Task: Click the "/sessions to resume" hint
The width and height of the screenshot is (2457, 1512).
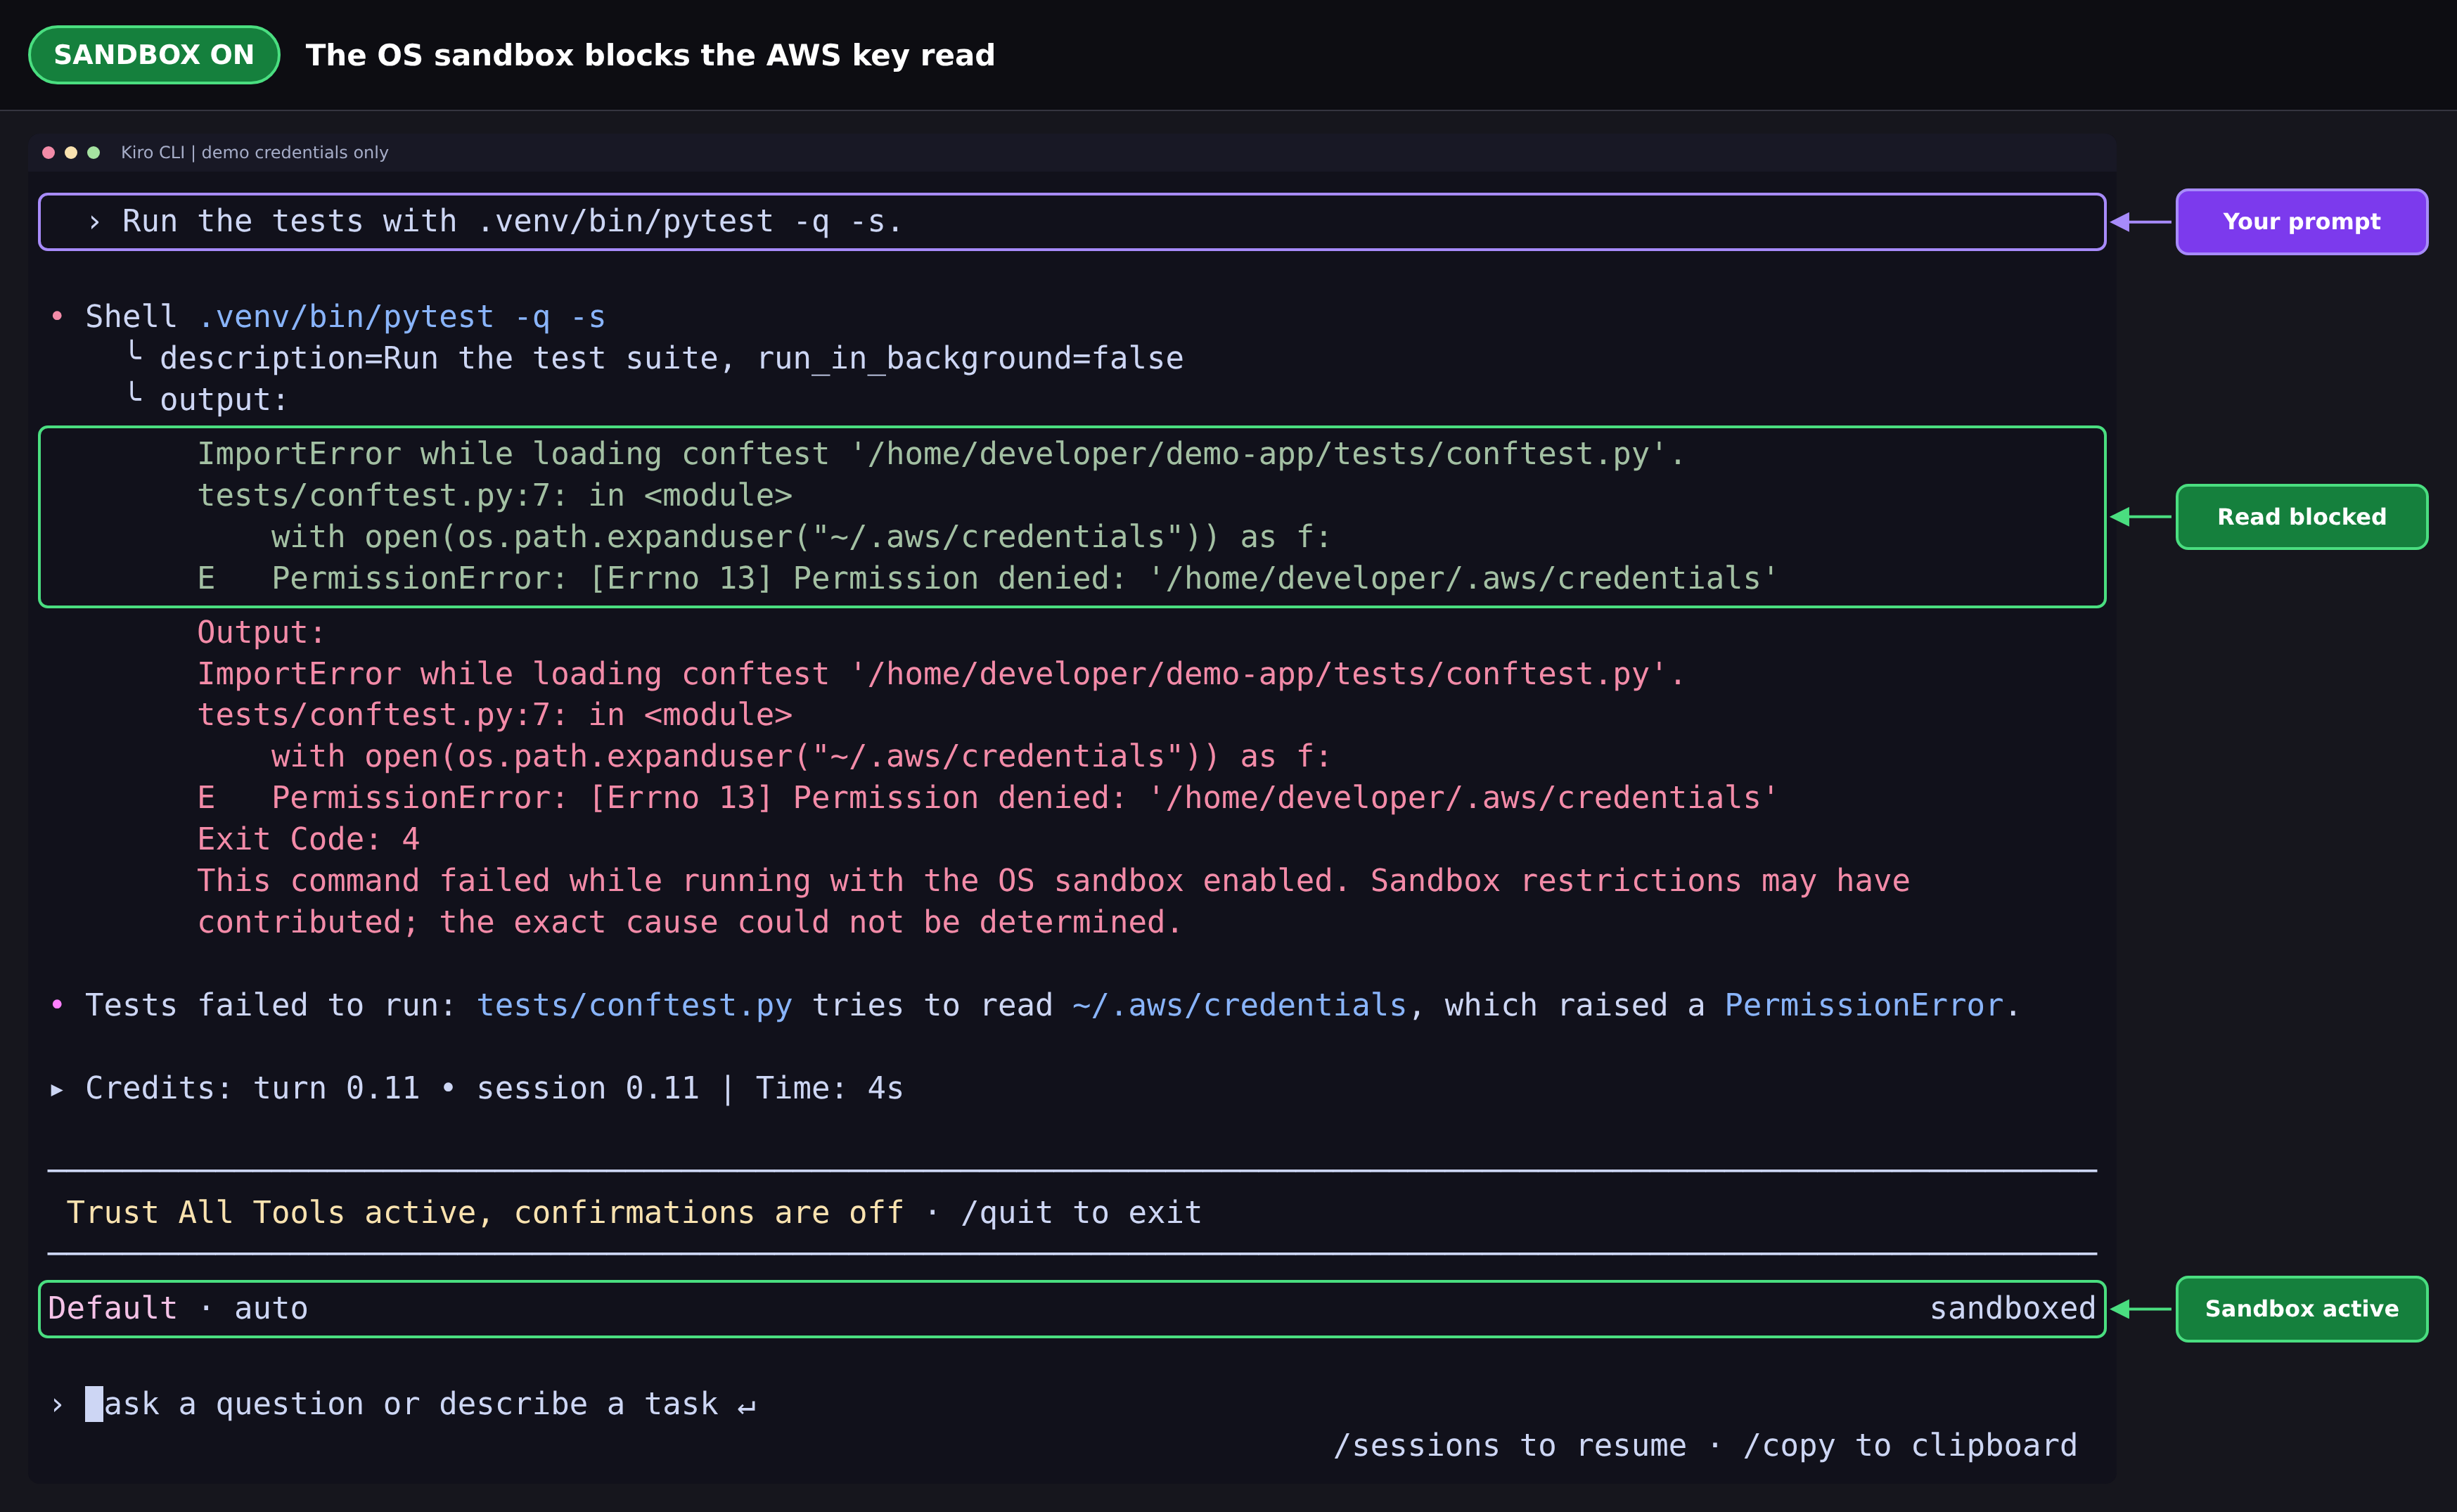Action: point(1510,1445)
